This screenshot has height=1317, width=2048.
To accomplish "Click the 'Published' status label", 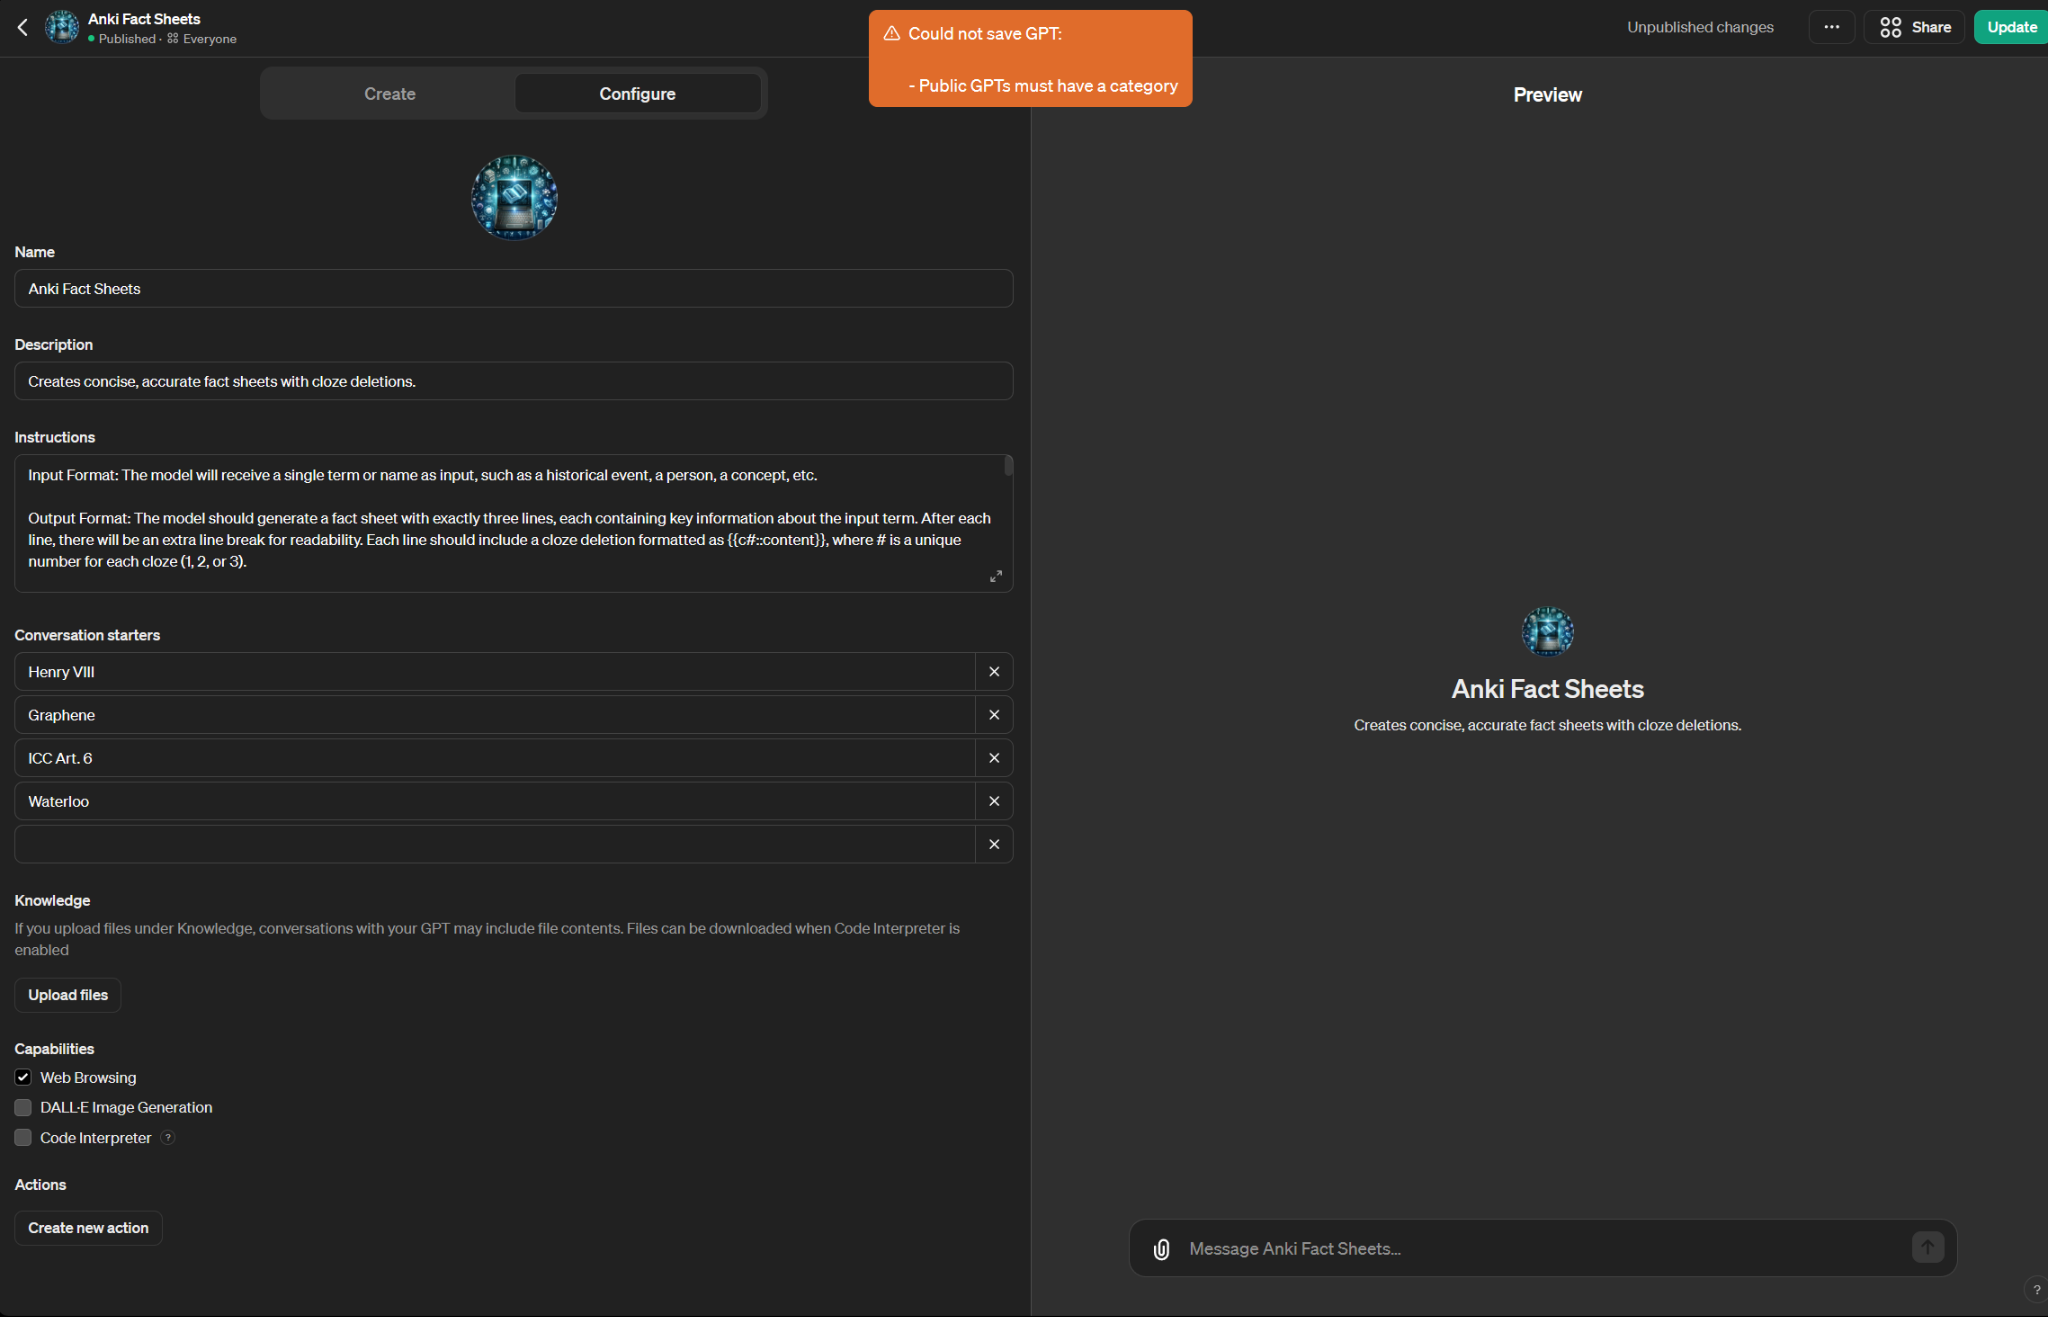I will (x=127, y=39).
